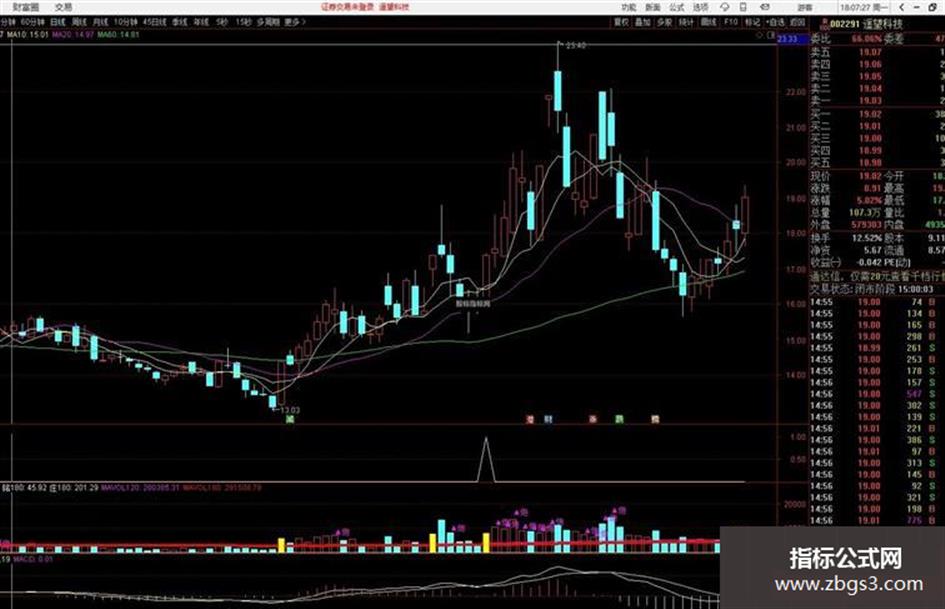Image resolution: width=945 pixels, height=609 pixels.
Task: Click the green 减 event marker under chart
Action: (x=290, y=419)
